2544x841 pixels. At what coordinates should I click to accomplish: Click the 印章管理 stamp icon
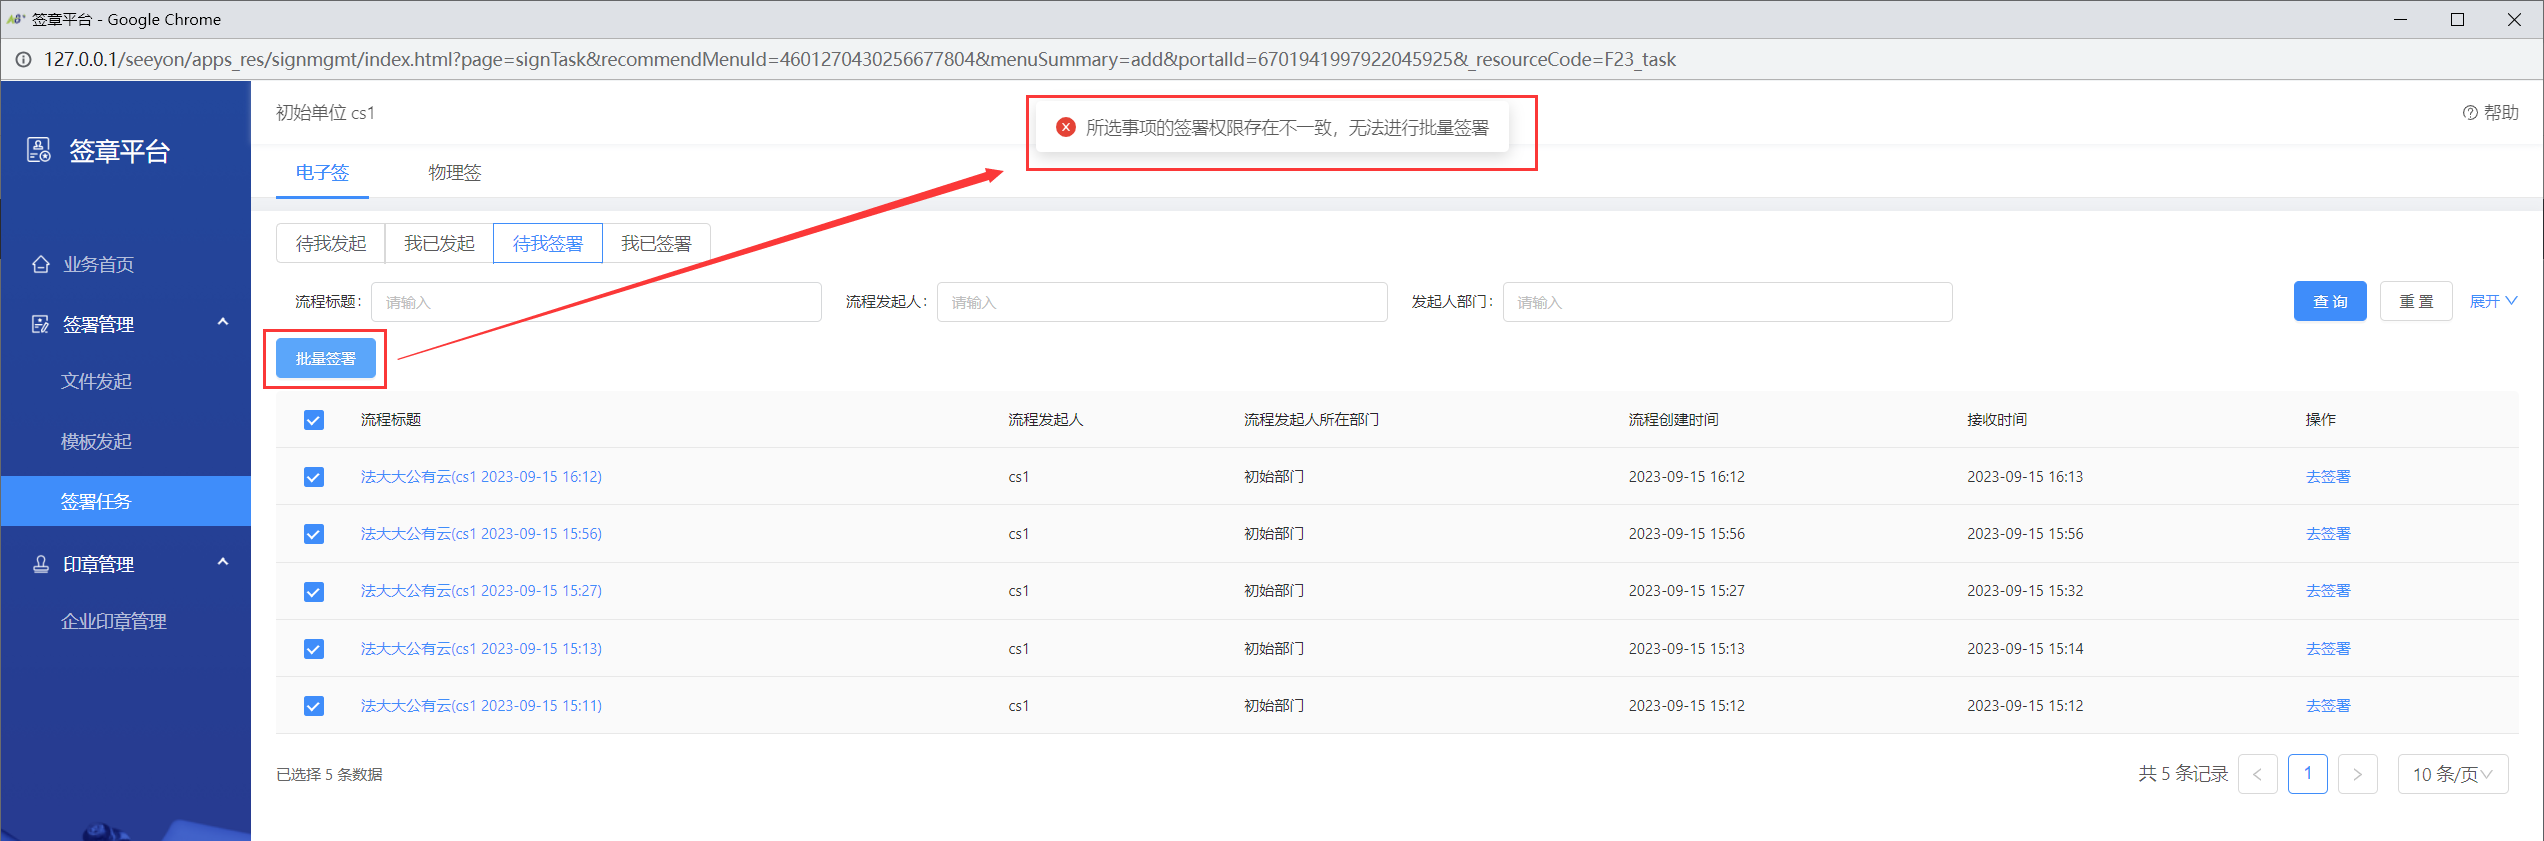(x=41, y=564)
